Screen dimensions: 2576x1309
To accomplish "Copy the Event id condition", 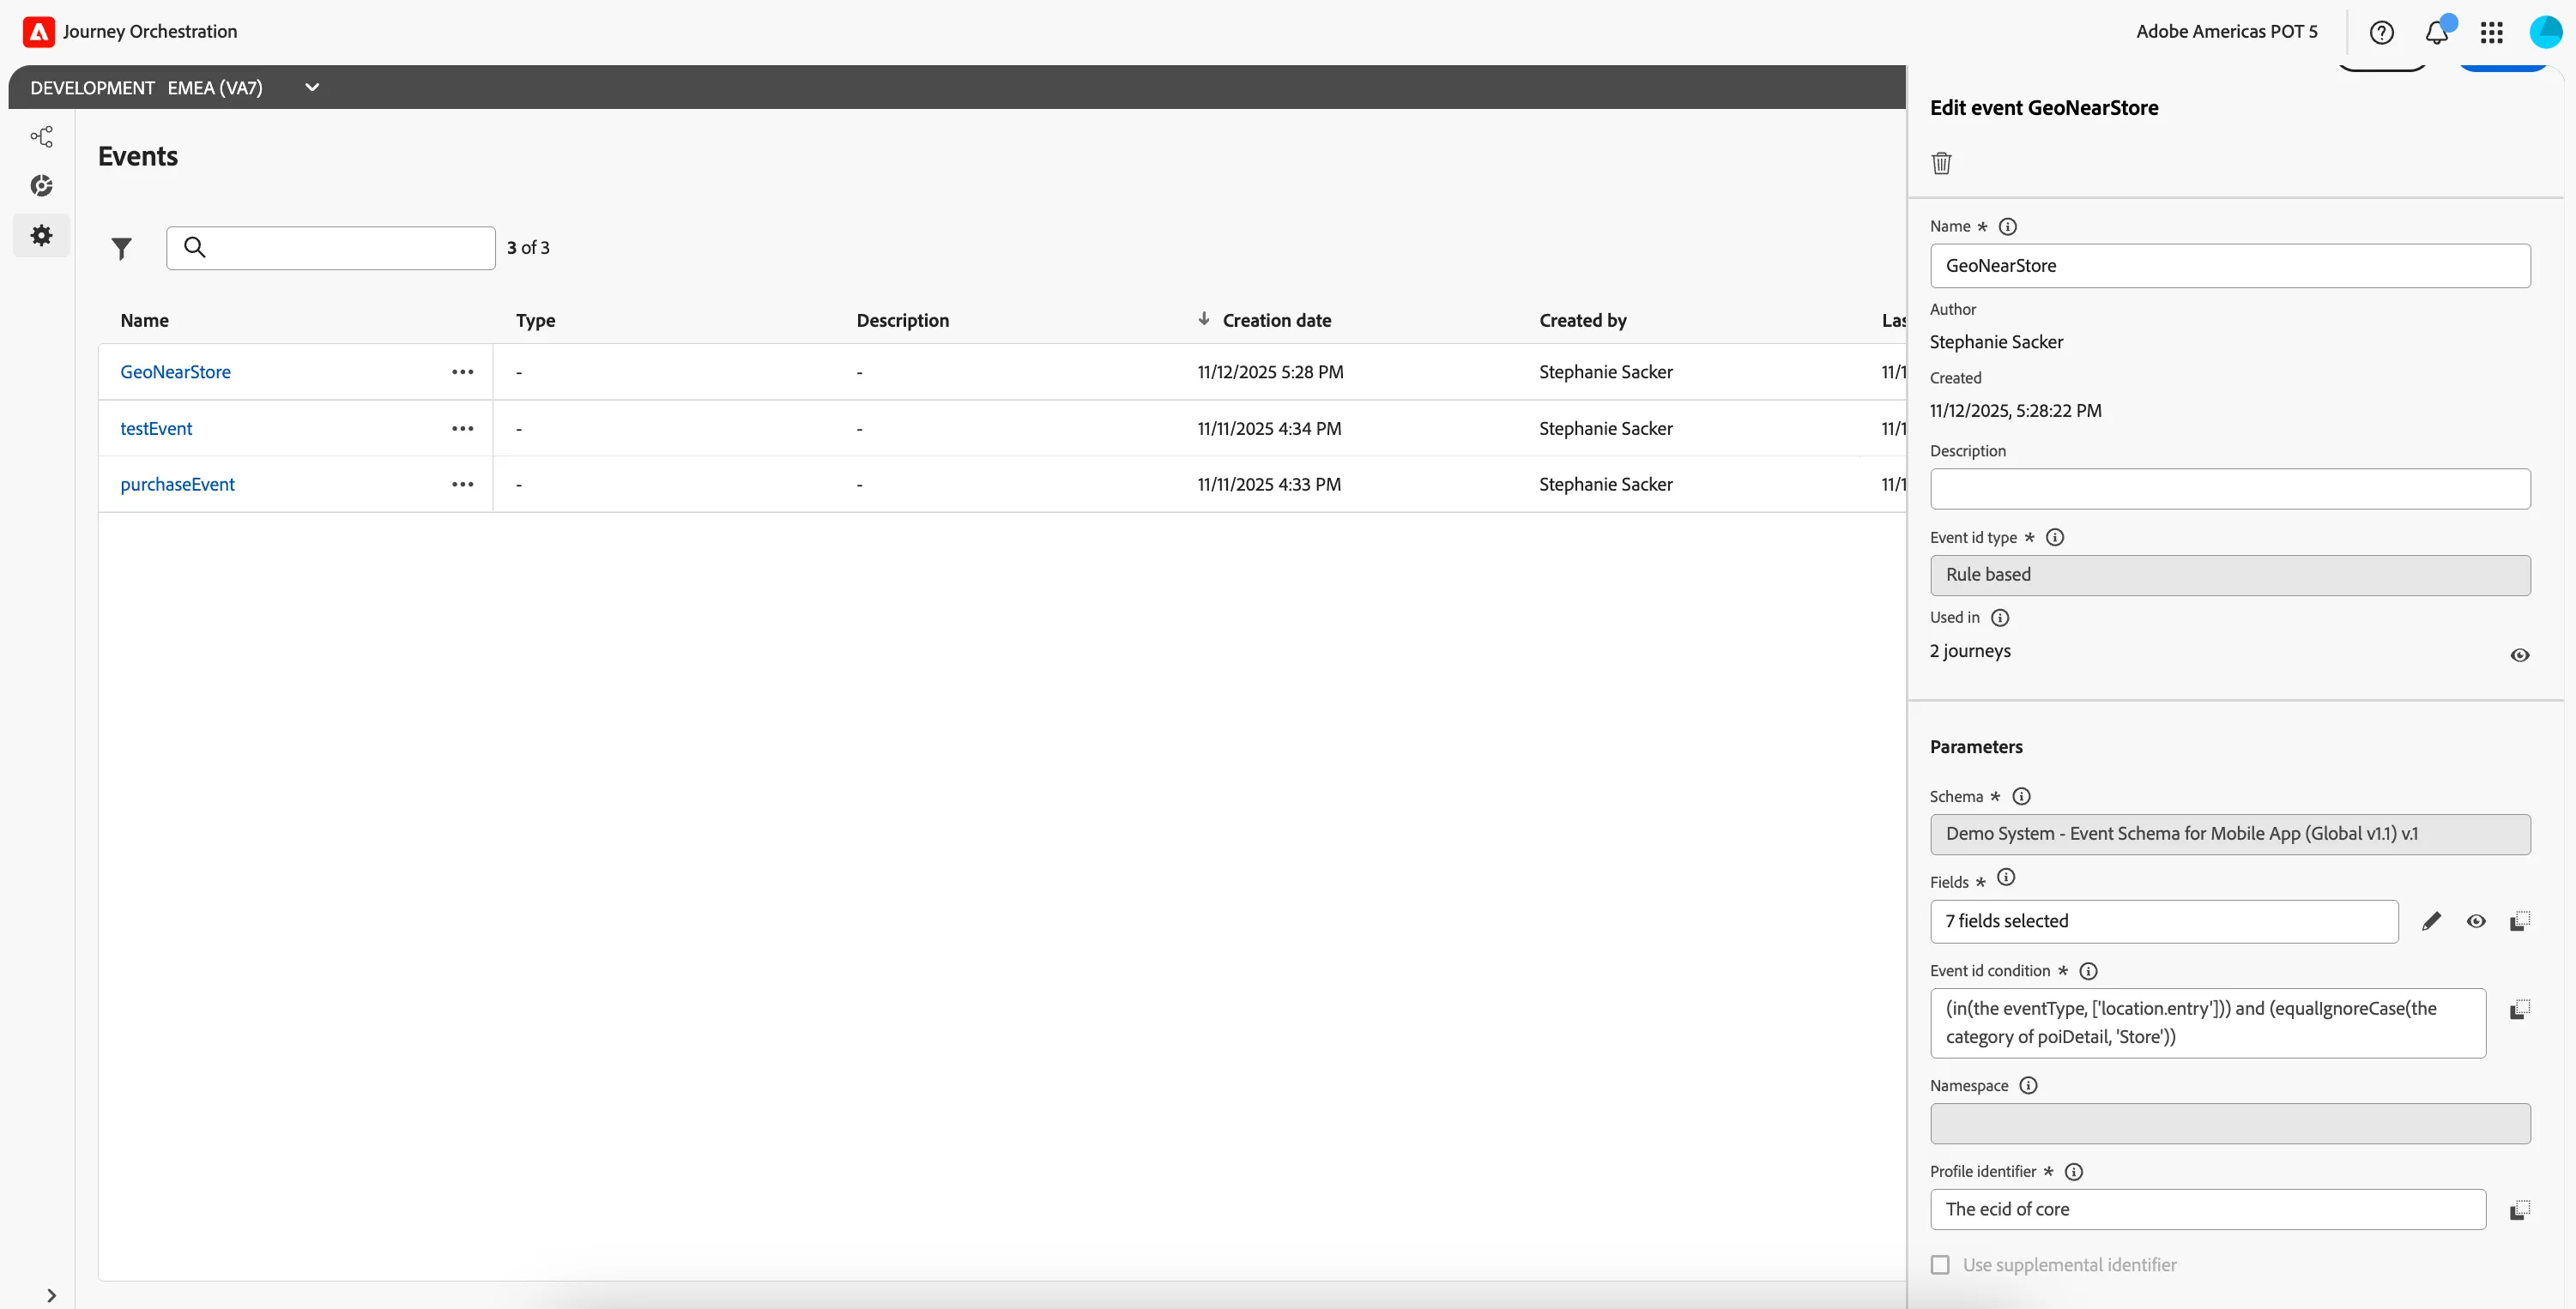I will 2520,1009.
